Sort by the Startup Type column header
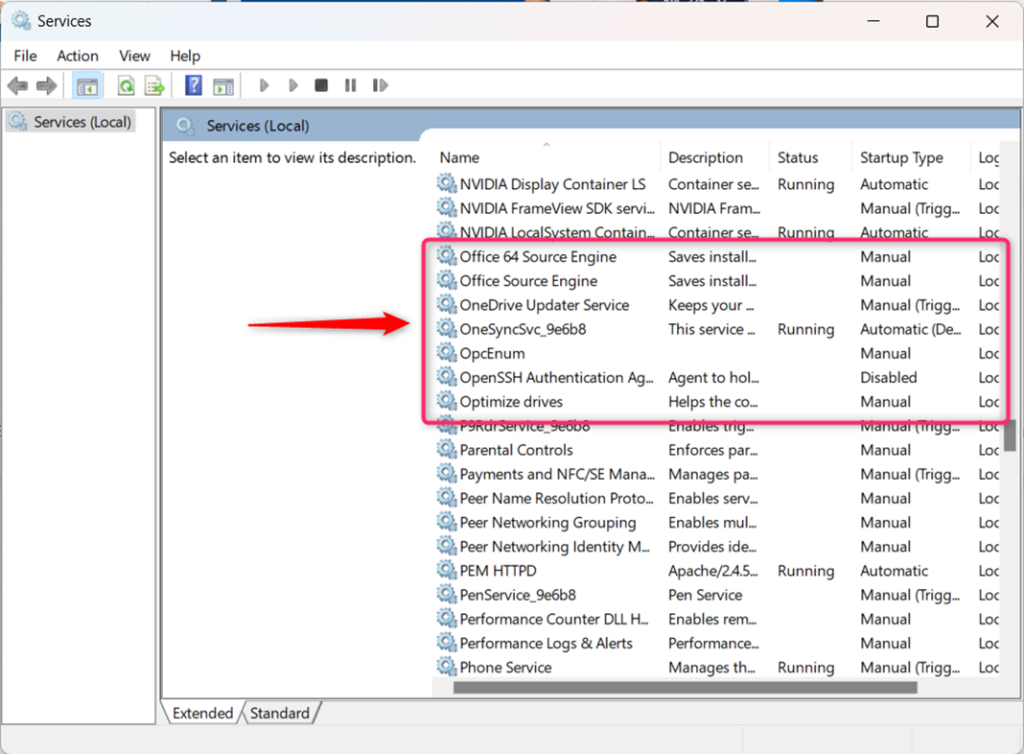 901,157
